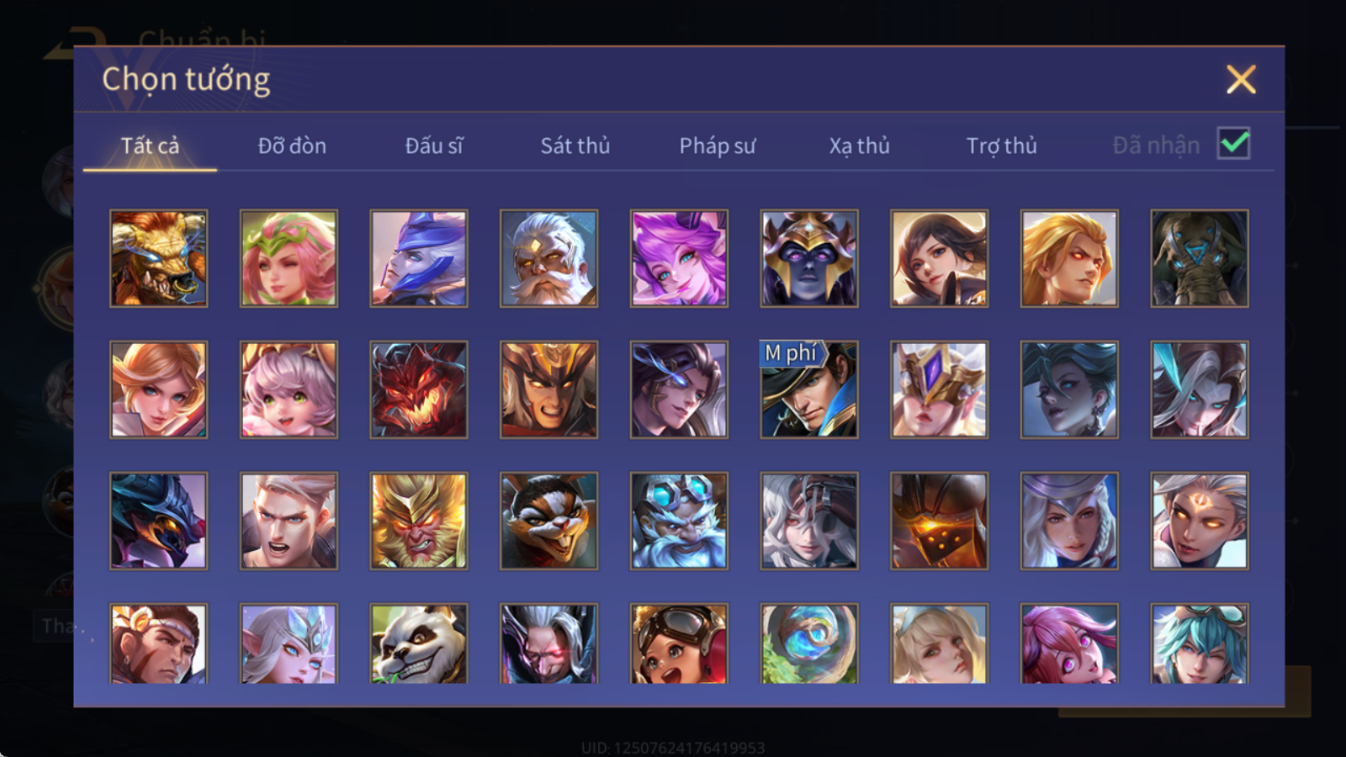Select the golden monkey king hero
The height and width of the screenshot is (757, 1346).
[x=419, y=520]
